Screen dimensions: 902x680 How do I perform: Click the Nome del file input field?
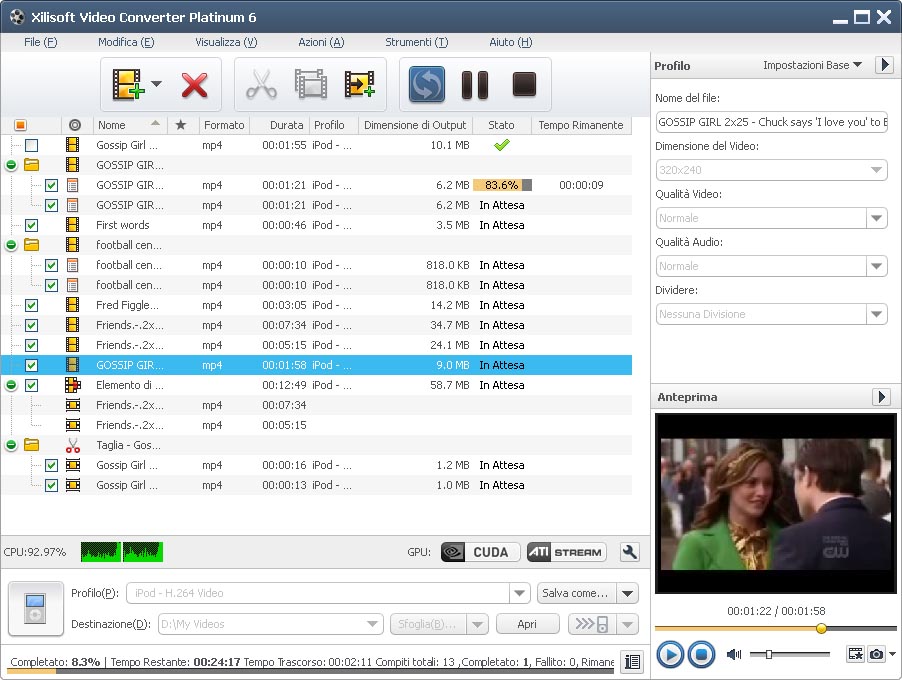(x=771, y=122)
